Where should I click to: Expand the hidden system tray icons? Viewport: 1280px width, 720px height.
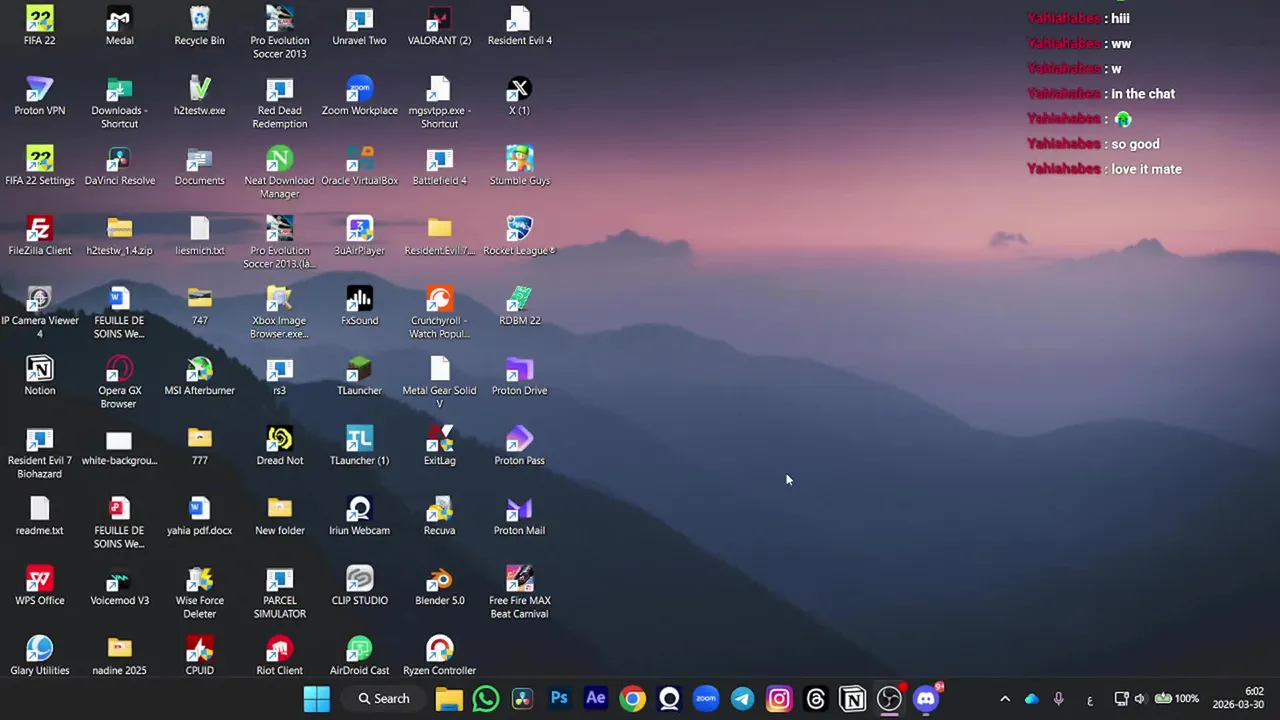point(1005,699)
